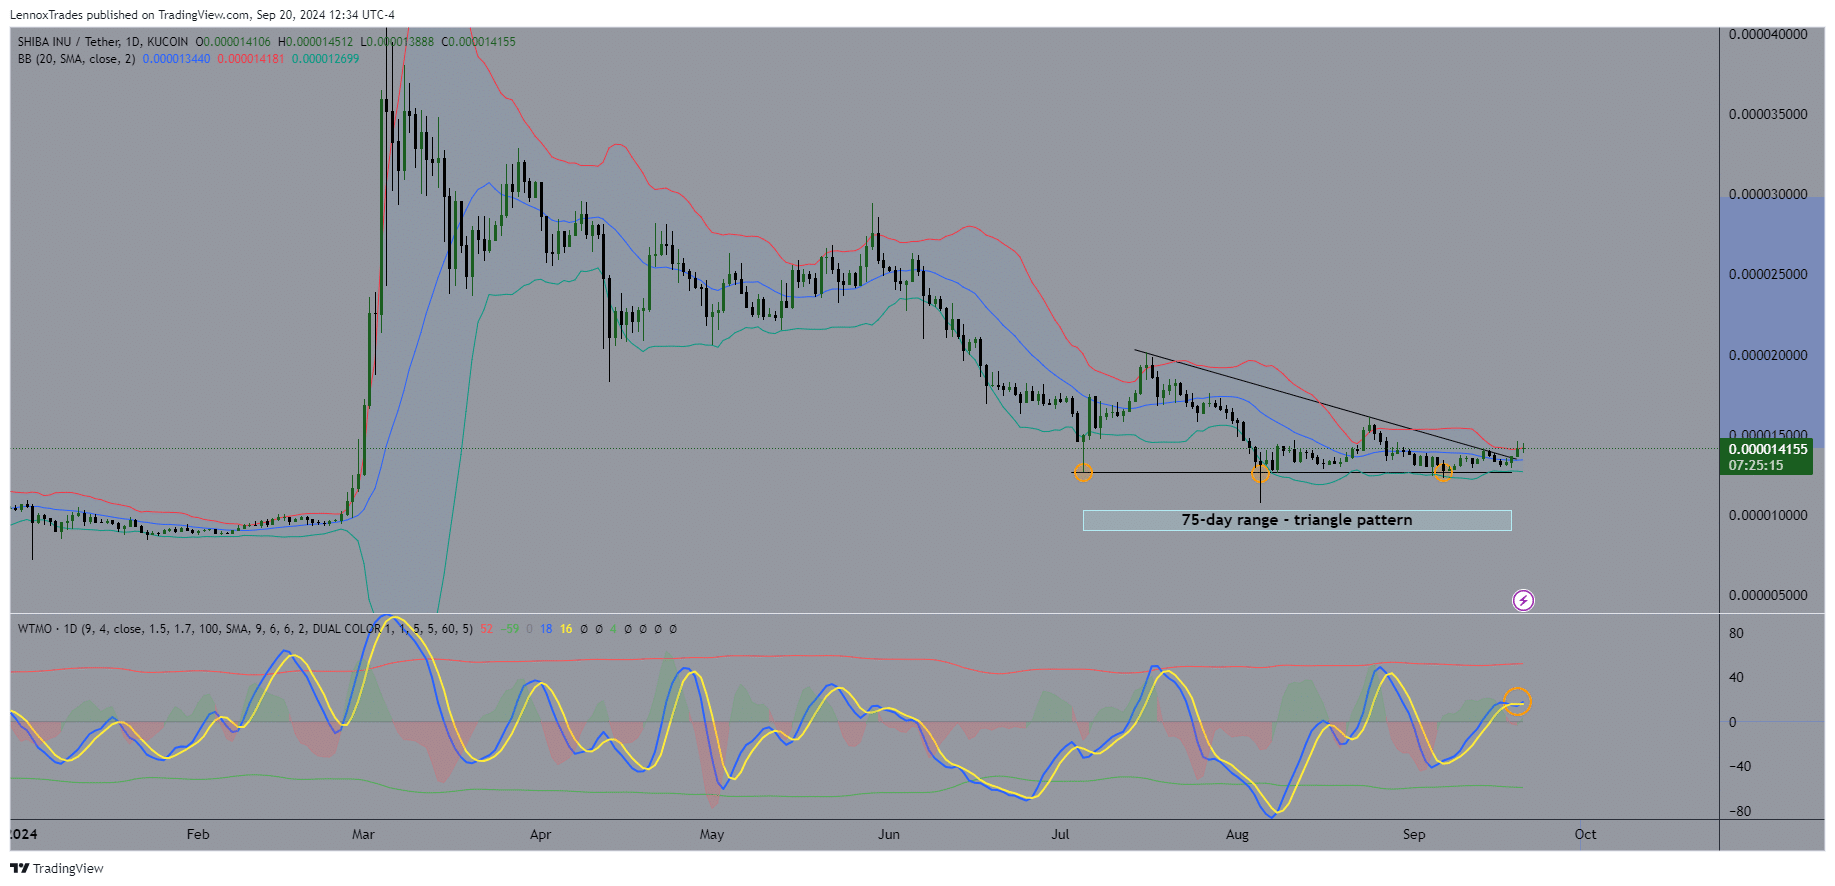Viewport: 1835px width, 886px height.
Task: Click the May label on time axis
Action: tap(712, 834)
